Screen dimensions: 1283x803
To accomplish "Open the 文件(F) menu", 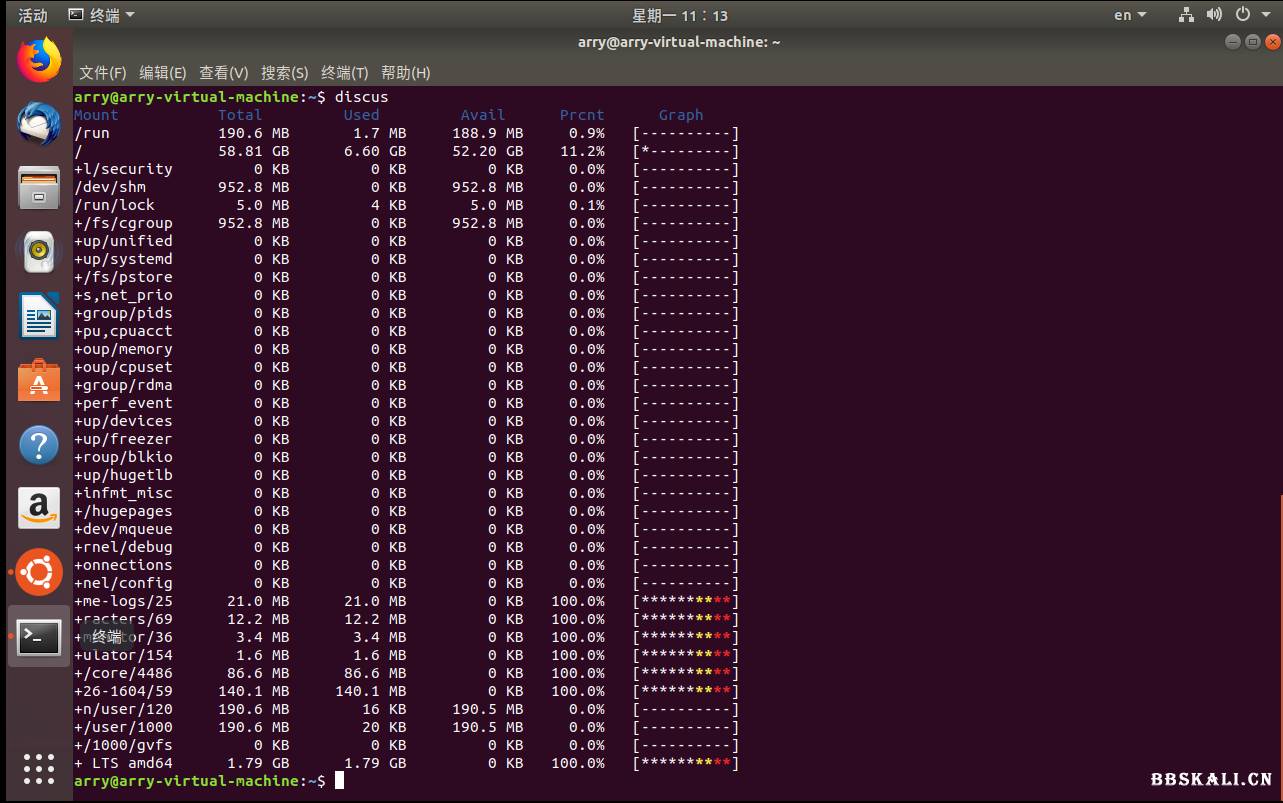I will pos(102,73).
